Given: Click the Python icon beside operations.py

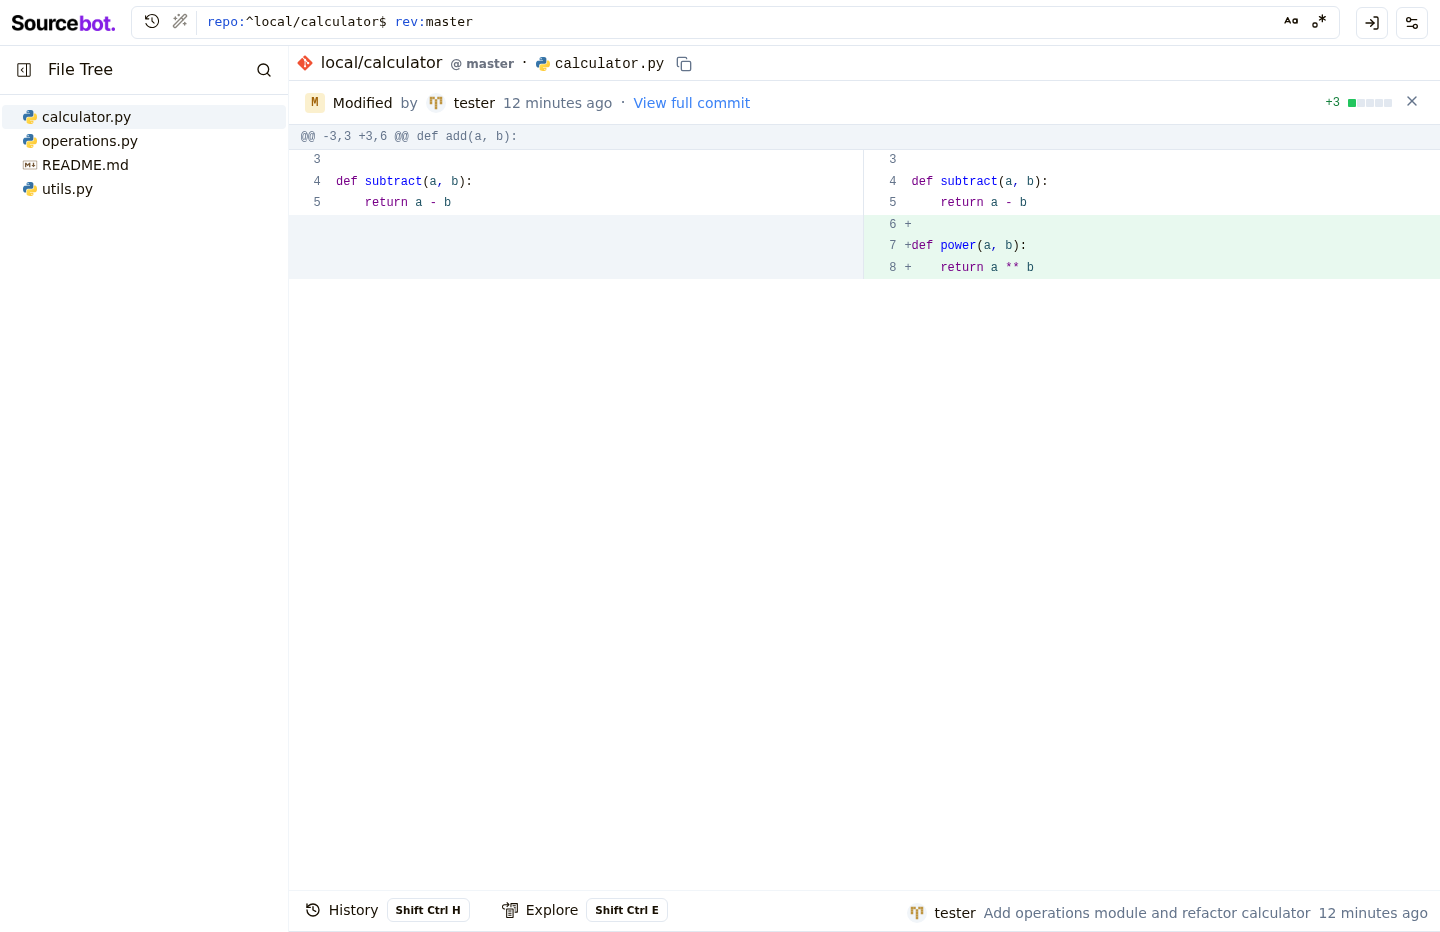Looking at the screenshot, I should (30, 141).
